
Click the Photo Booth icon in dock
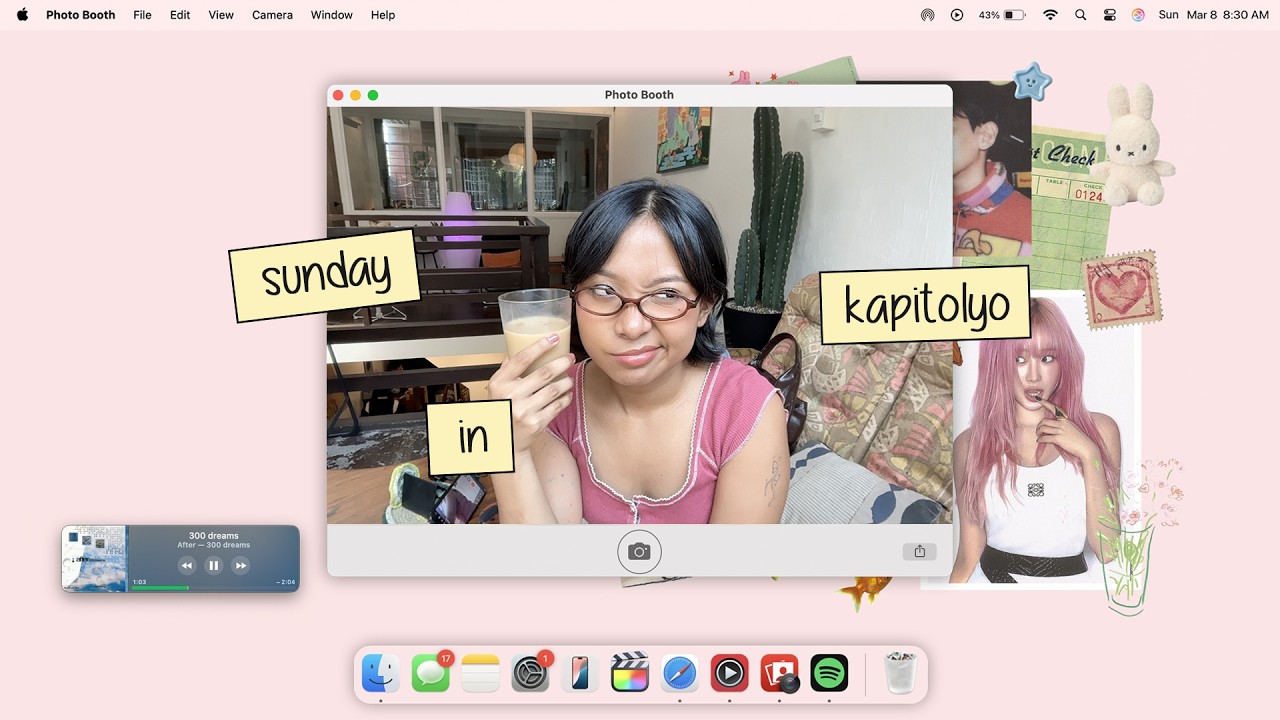780,673
